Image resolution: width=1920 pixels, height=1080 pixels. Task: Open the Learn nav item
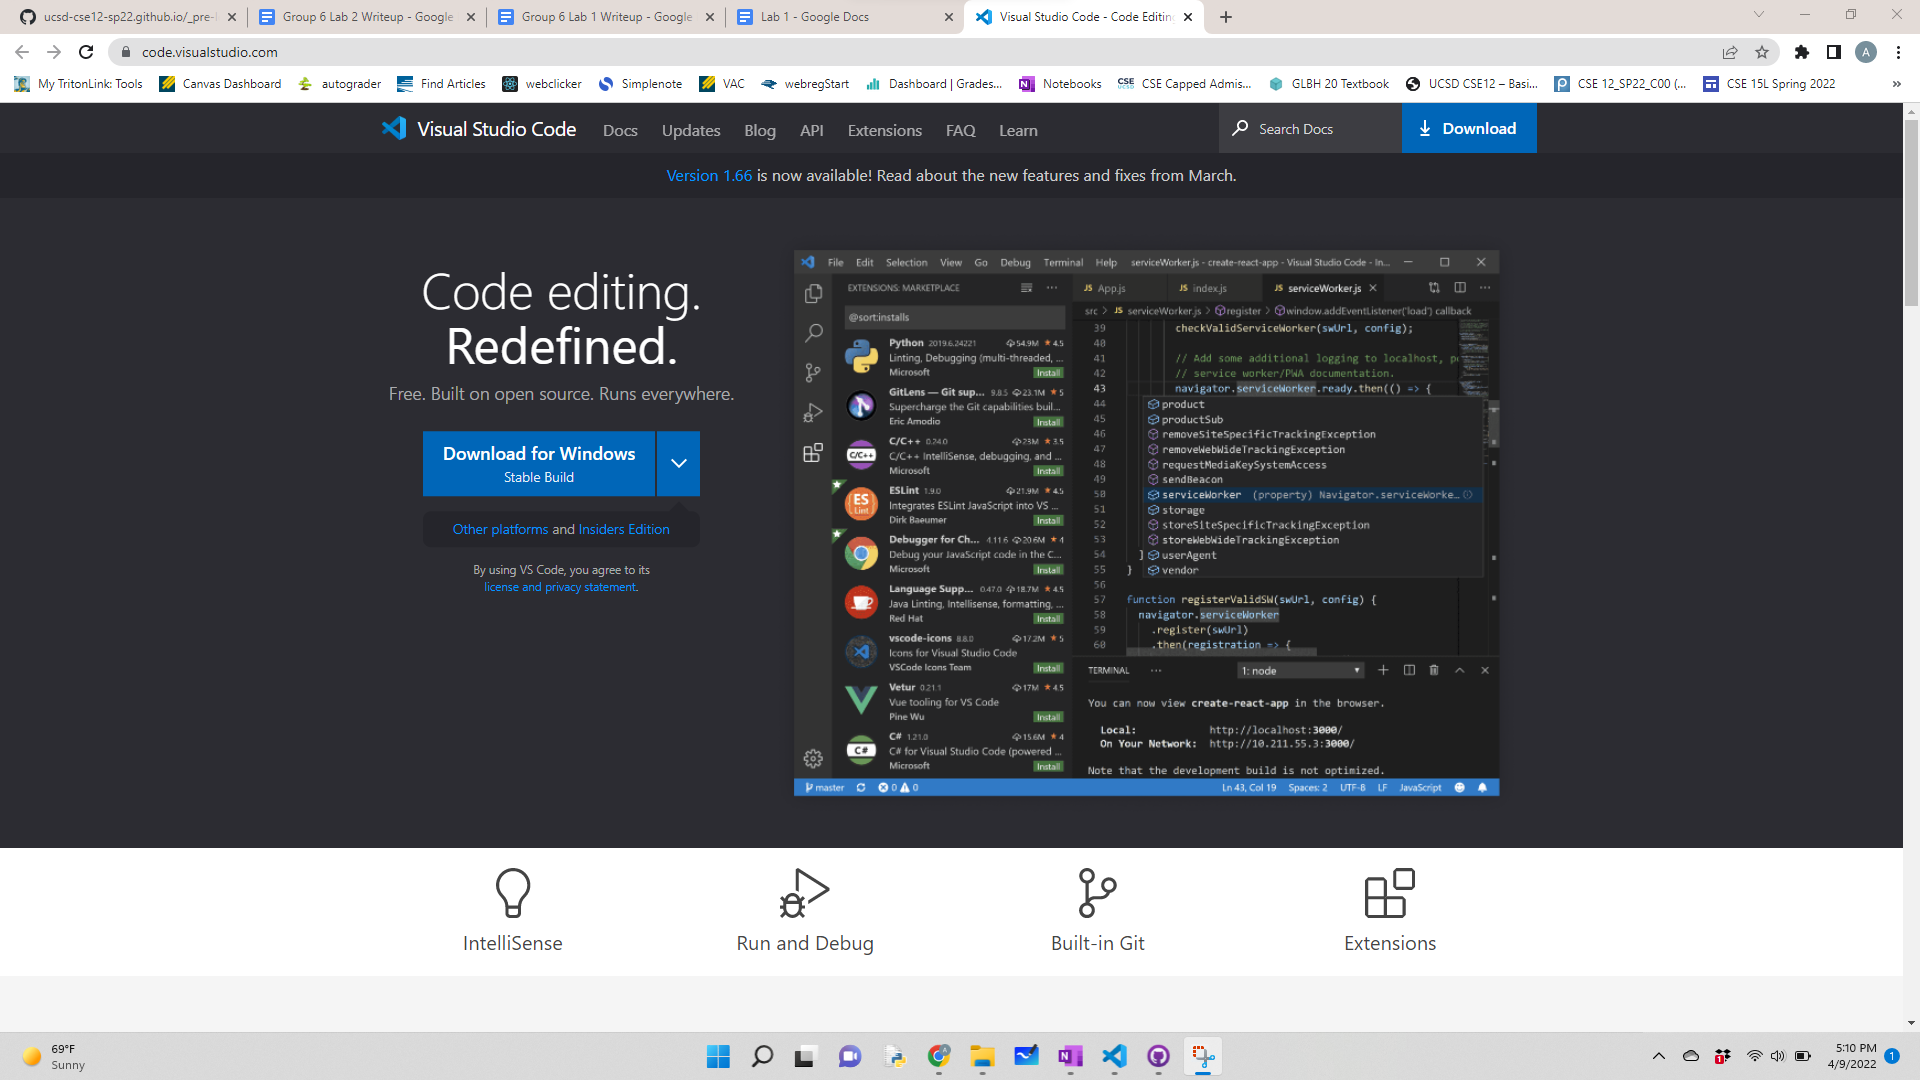tap(1018, 130)
